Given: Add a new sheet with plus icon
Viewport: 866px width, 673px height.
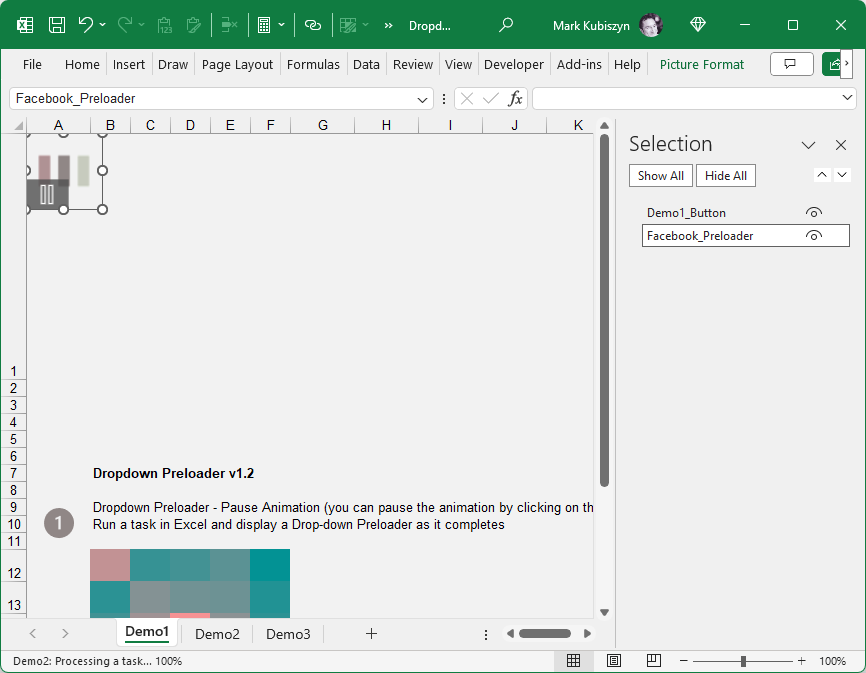Looking at the screenshot, I should pos(371,634).
